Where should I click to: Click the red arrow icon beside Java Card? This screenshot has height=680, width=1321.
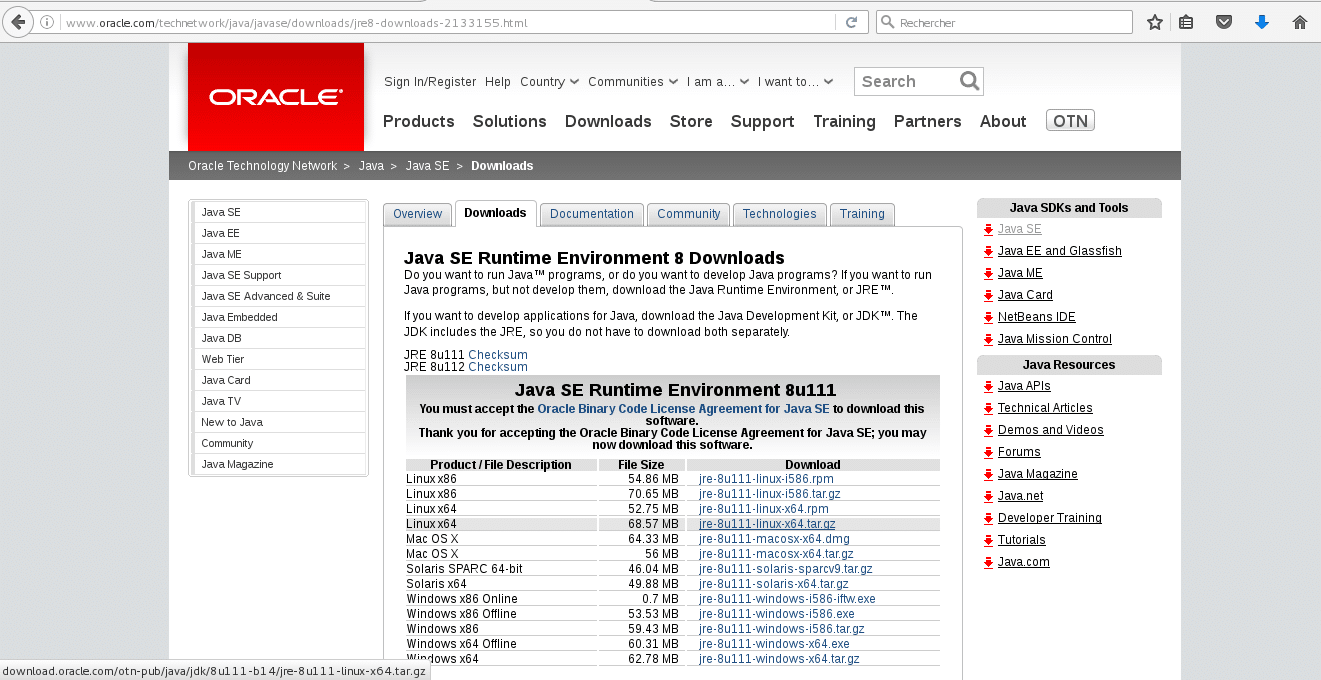pos(988,296)
